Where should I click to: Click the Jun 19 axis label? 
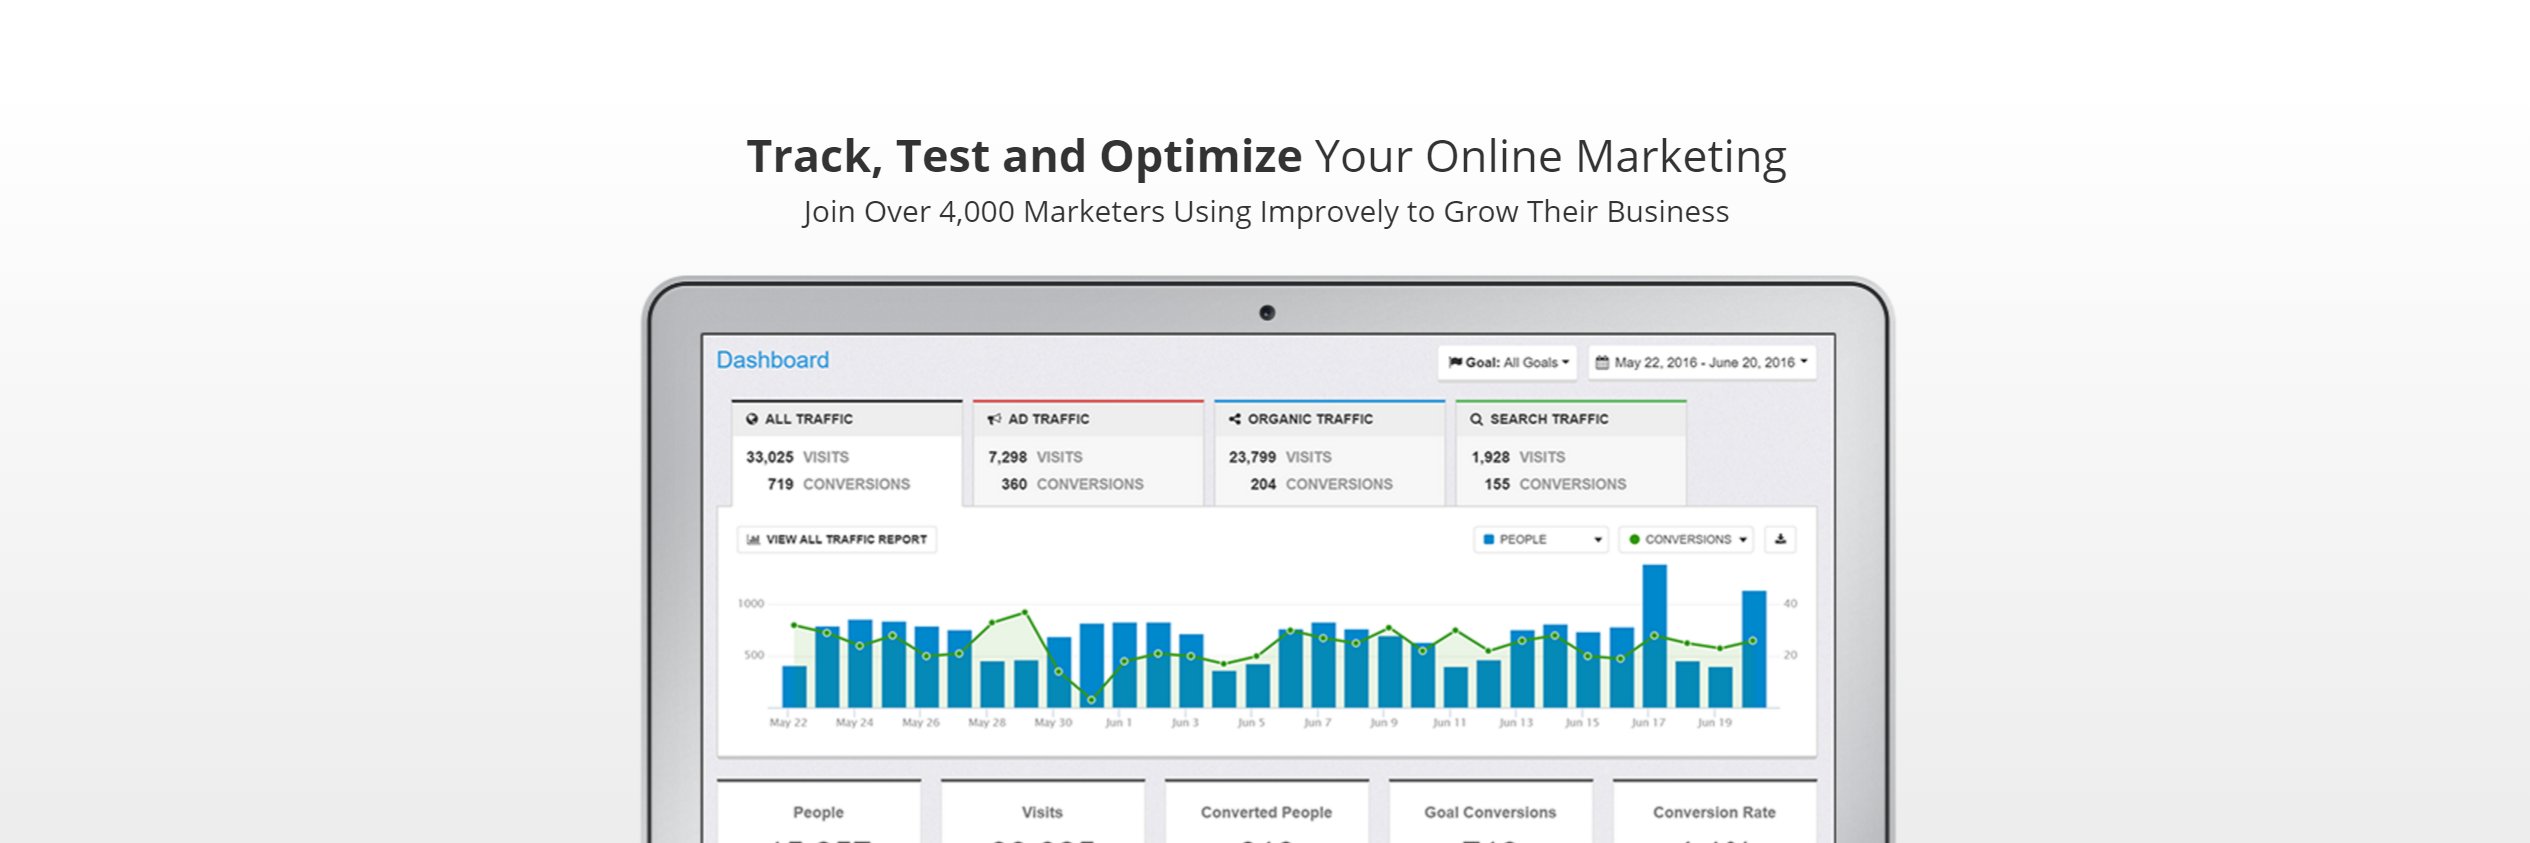[1714, 722]
